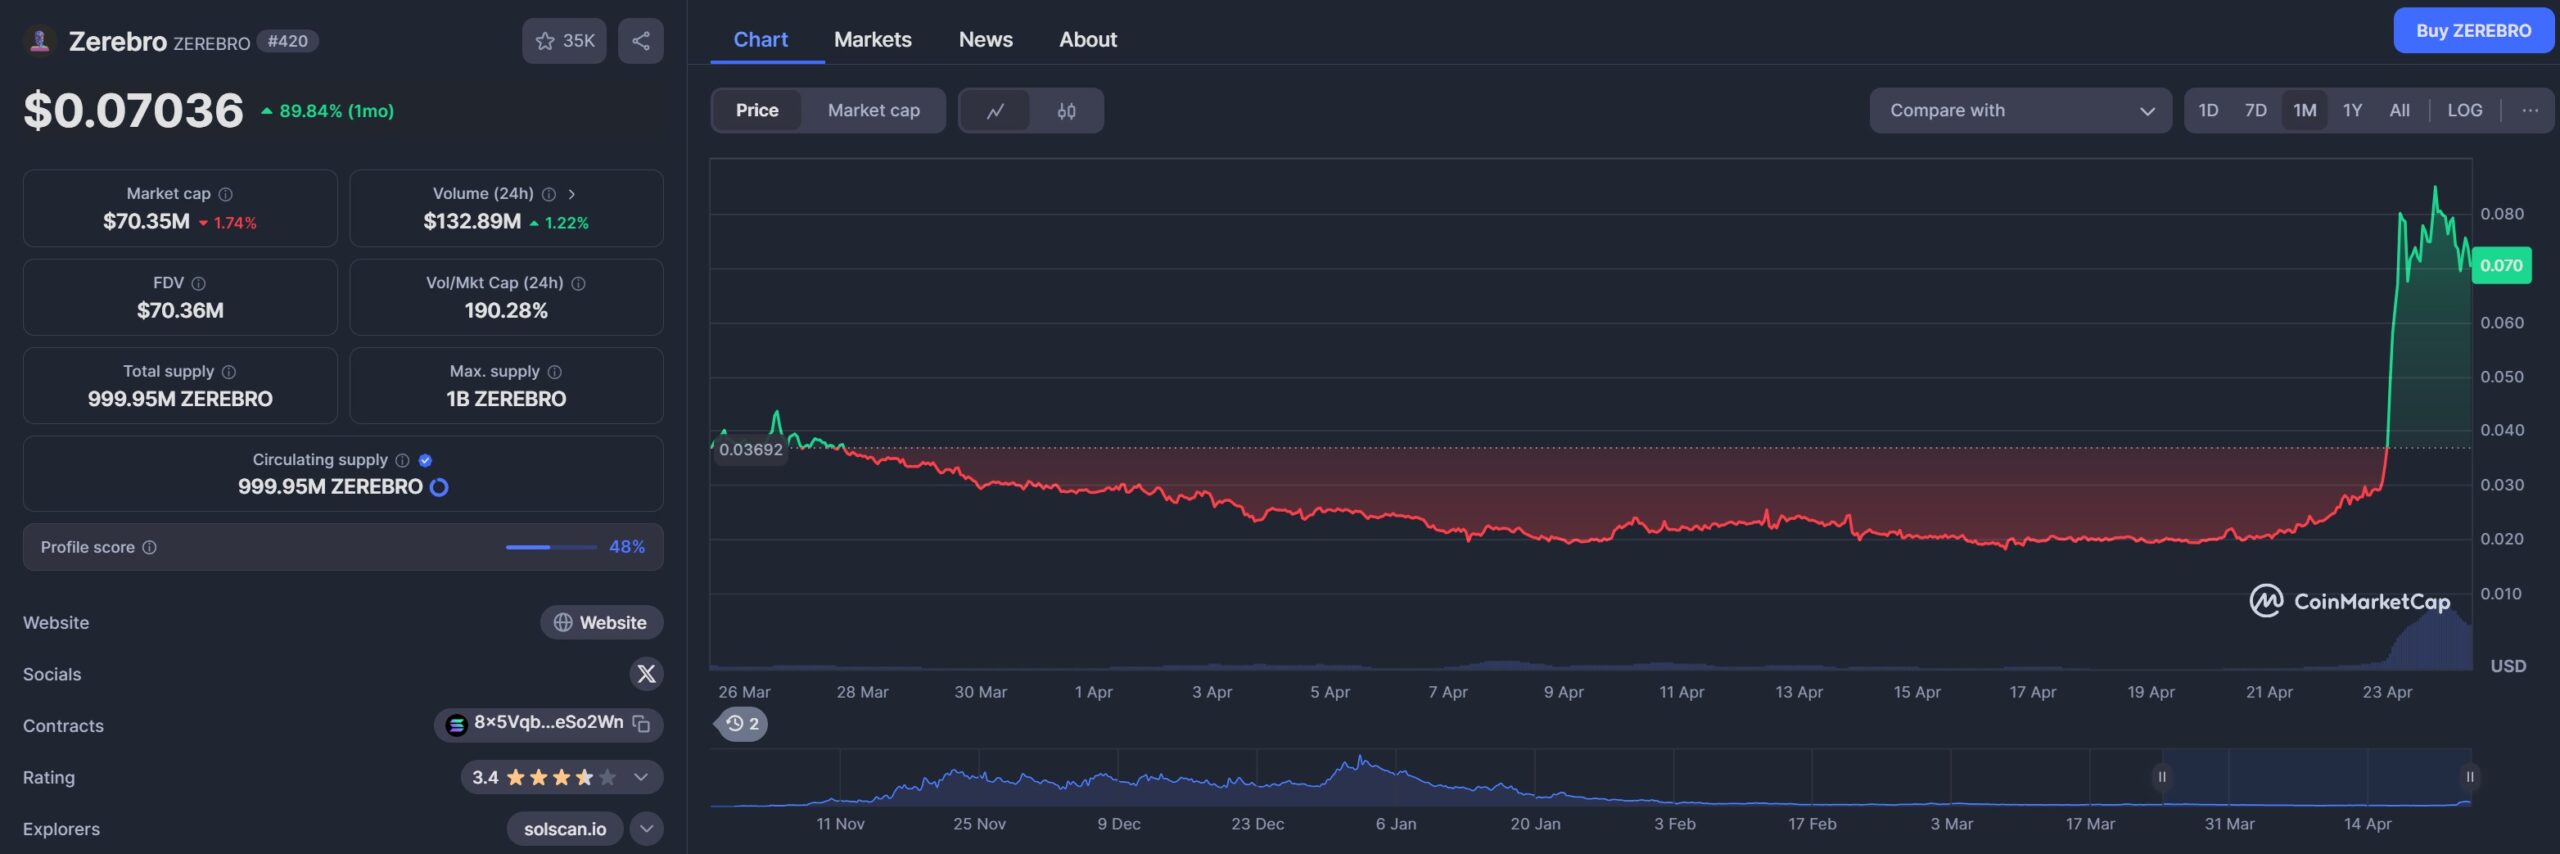This screenshot has width=2560, height=854.
Task: Expand Volume (24h) details arrow
Action: pos(572,194)
